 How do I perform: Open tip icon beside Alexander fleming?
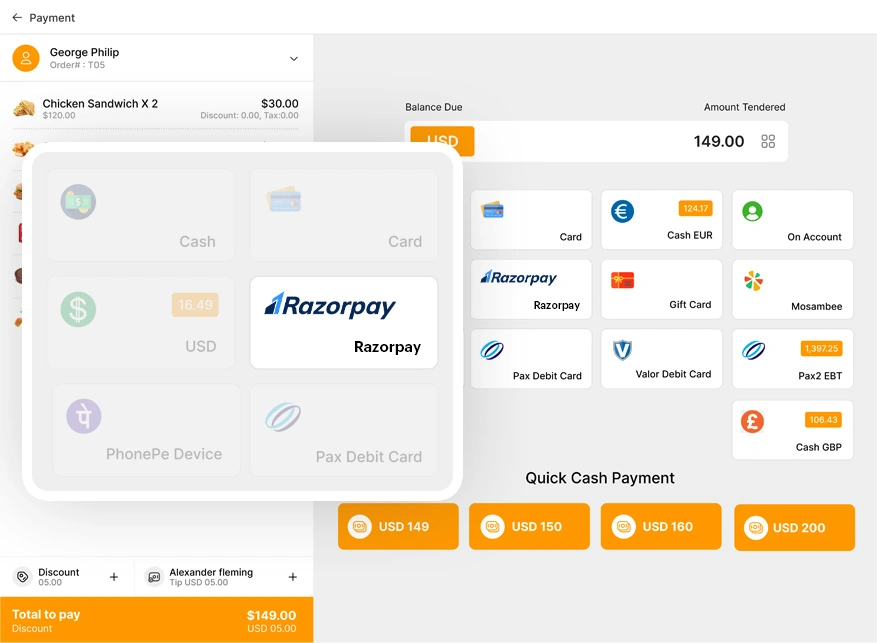pos(154,576)
